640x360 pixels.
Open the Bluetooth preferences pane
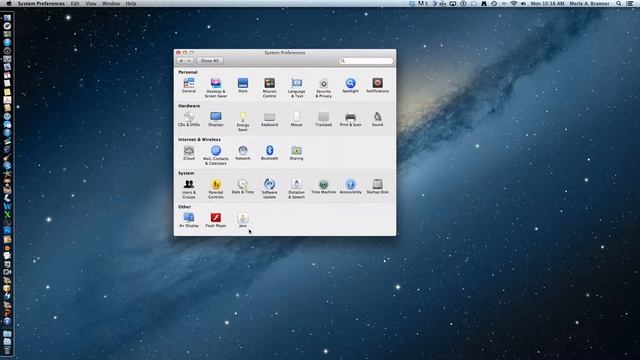point(269,153)
